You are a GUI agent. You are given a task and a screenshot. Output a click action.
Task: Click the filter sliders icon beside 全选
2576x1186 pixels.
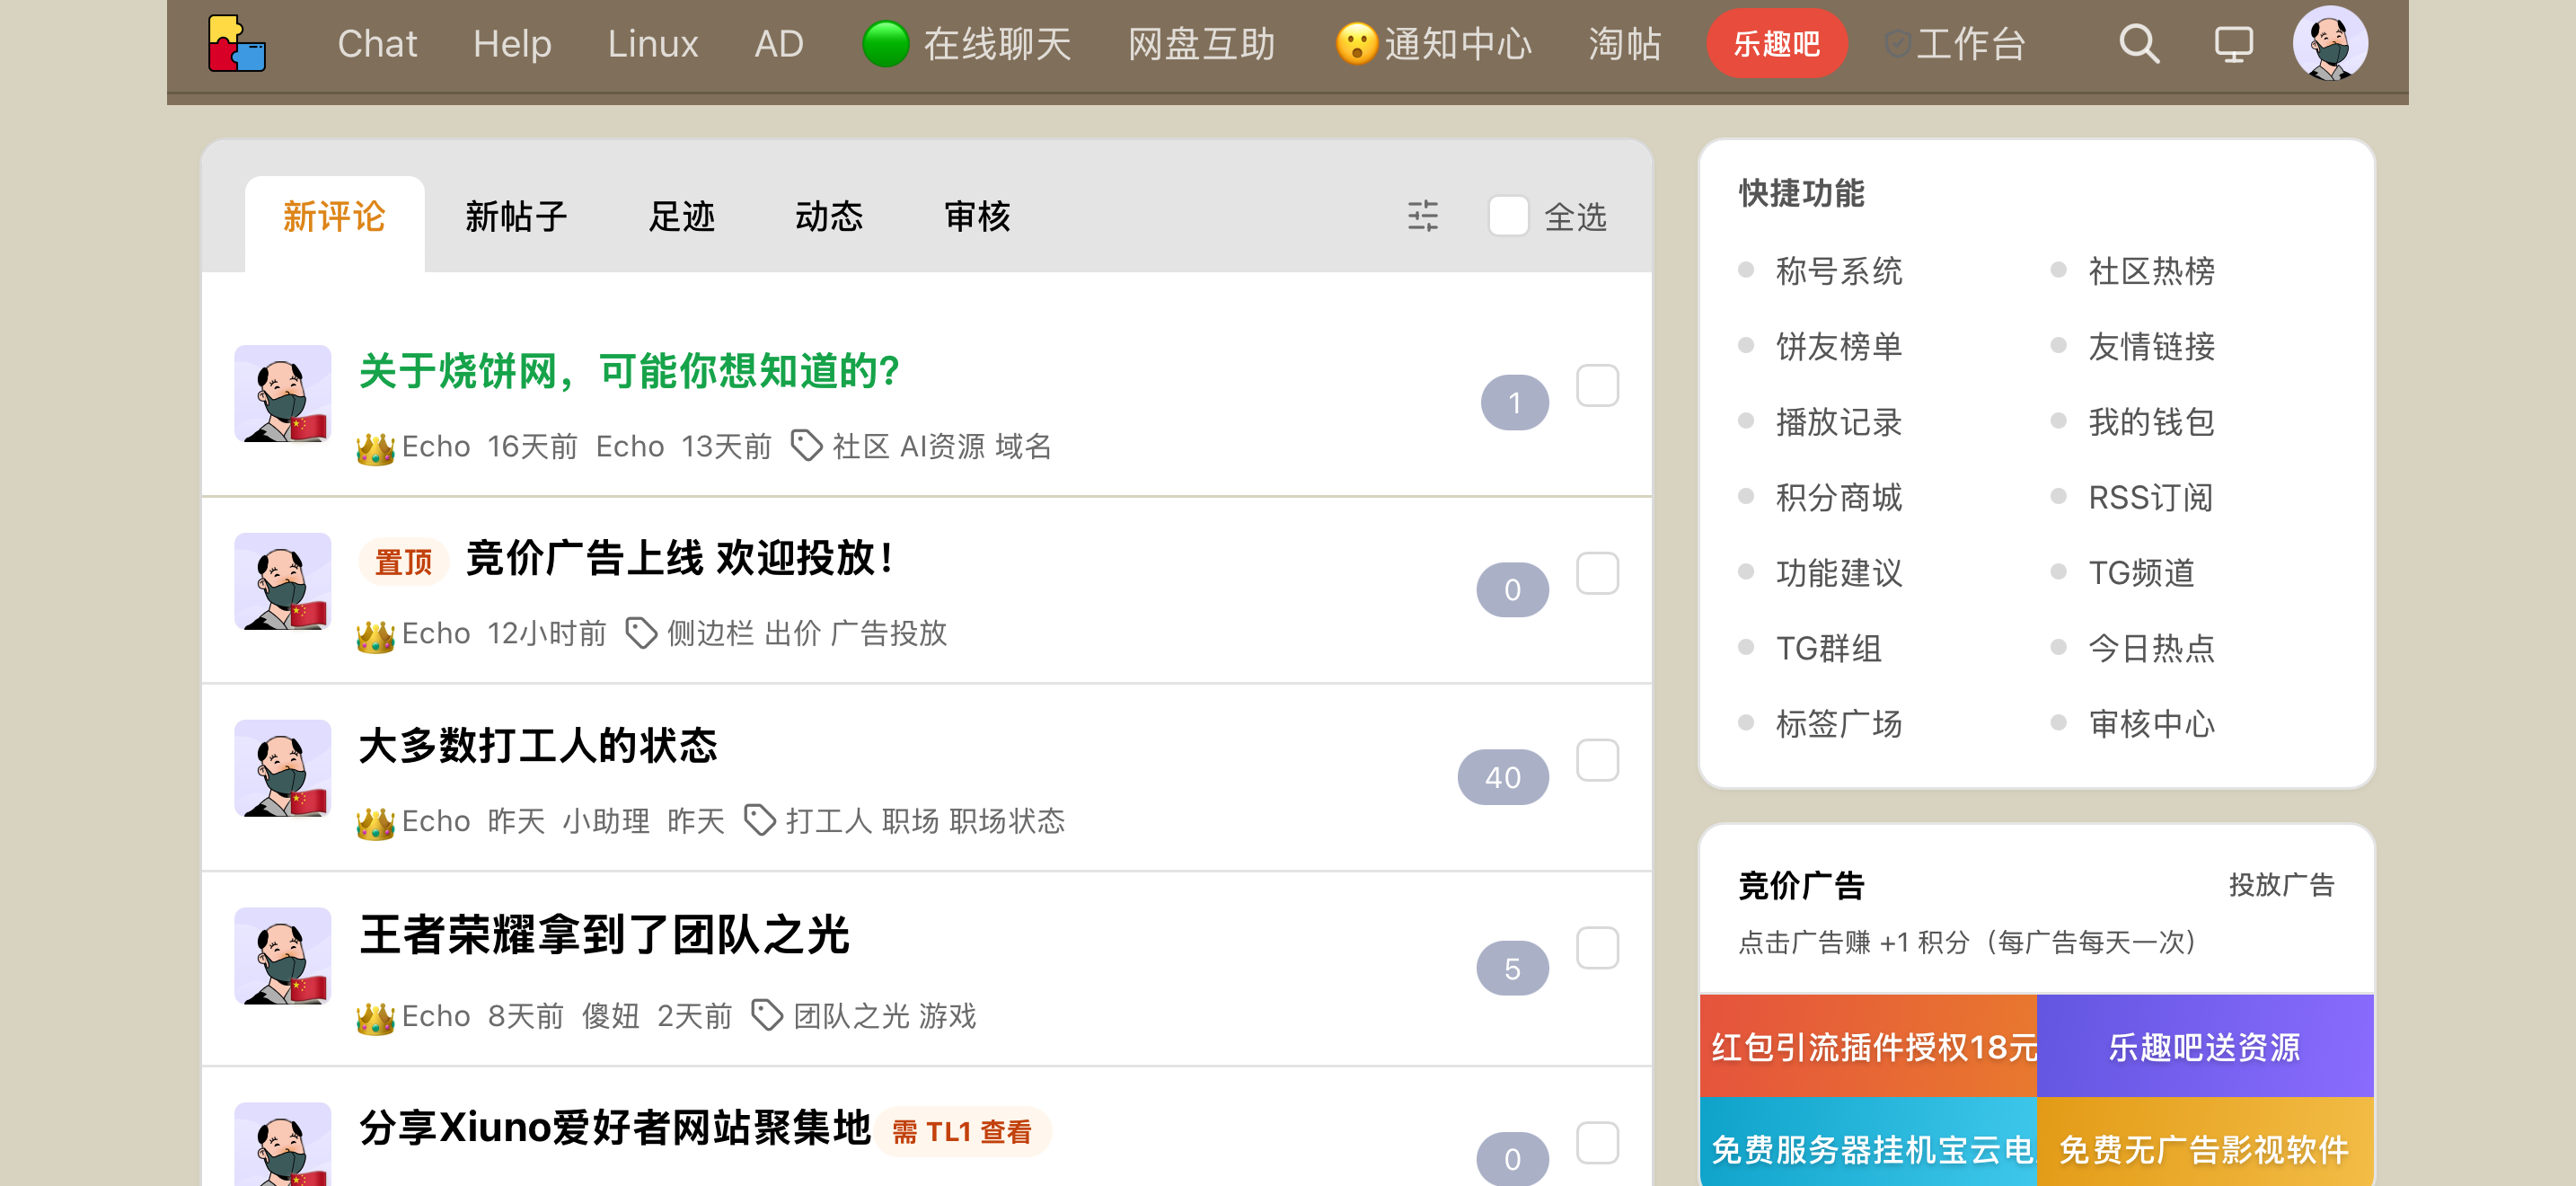(x=1423, y=216)
